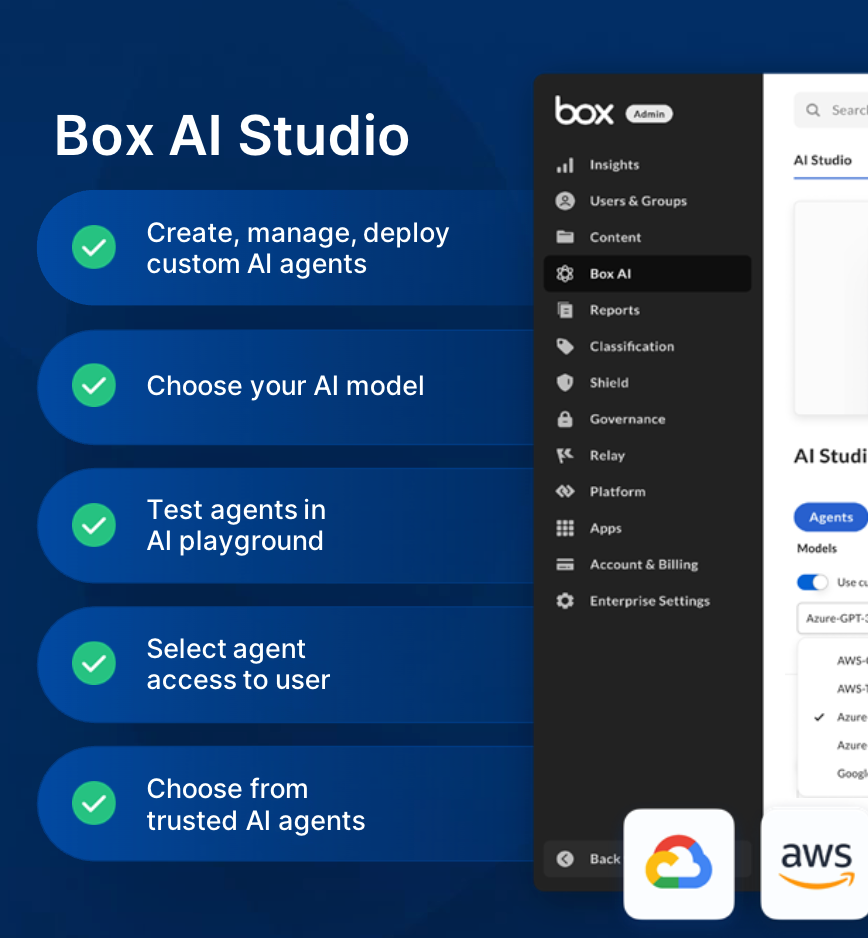
Task: Click the Enterprise Settings gear icon
Action: (565, 601)
